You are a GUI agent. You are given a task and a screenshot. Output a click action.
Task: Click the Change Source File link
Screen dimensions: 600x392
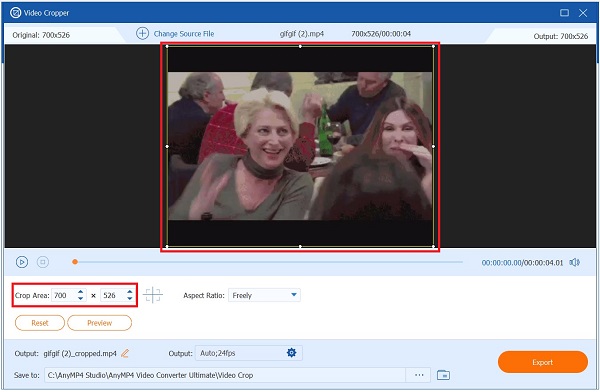(184, 34)
